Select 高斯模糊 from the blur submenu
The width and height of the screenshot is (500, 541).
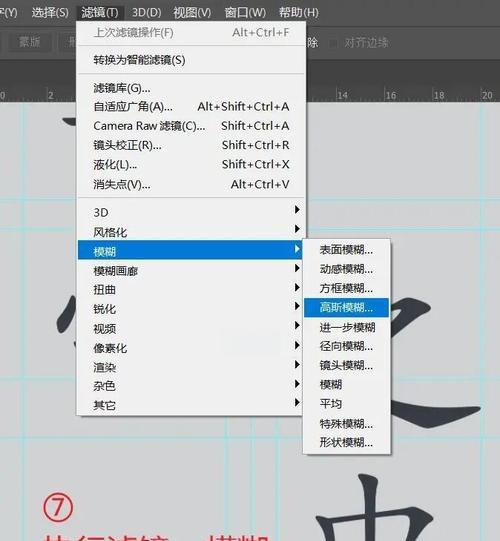(x=346, y=307)
